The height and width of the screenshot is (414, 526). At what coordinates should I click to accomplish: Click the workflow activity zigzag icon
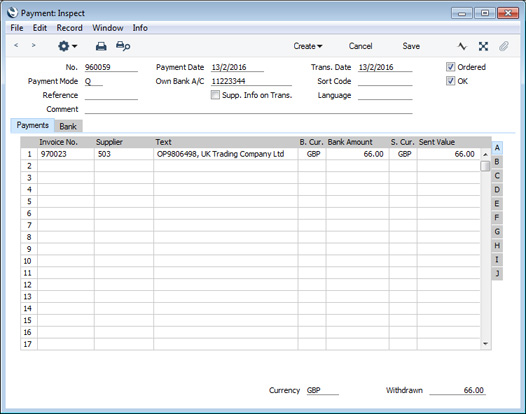point(462,46)
